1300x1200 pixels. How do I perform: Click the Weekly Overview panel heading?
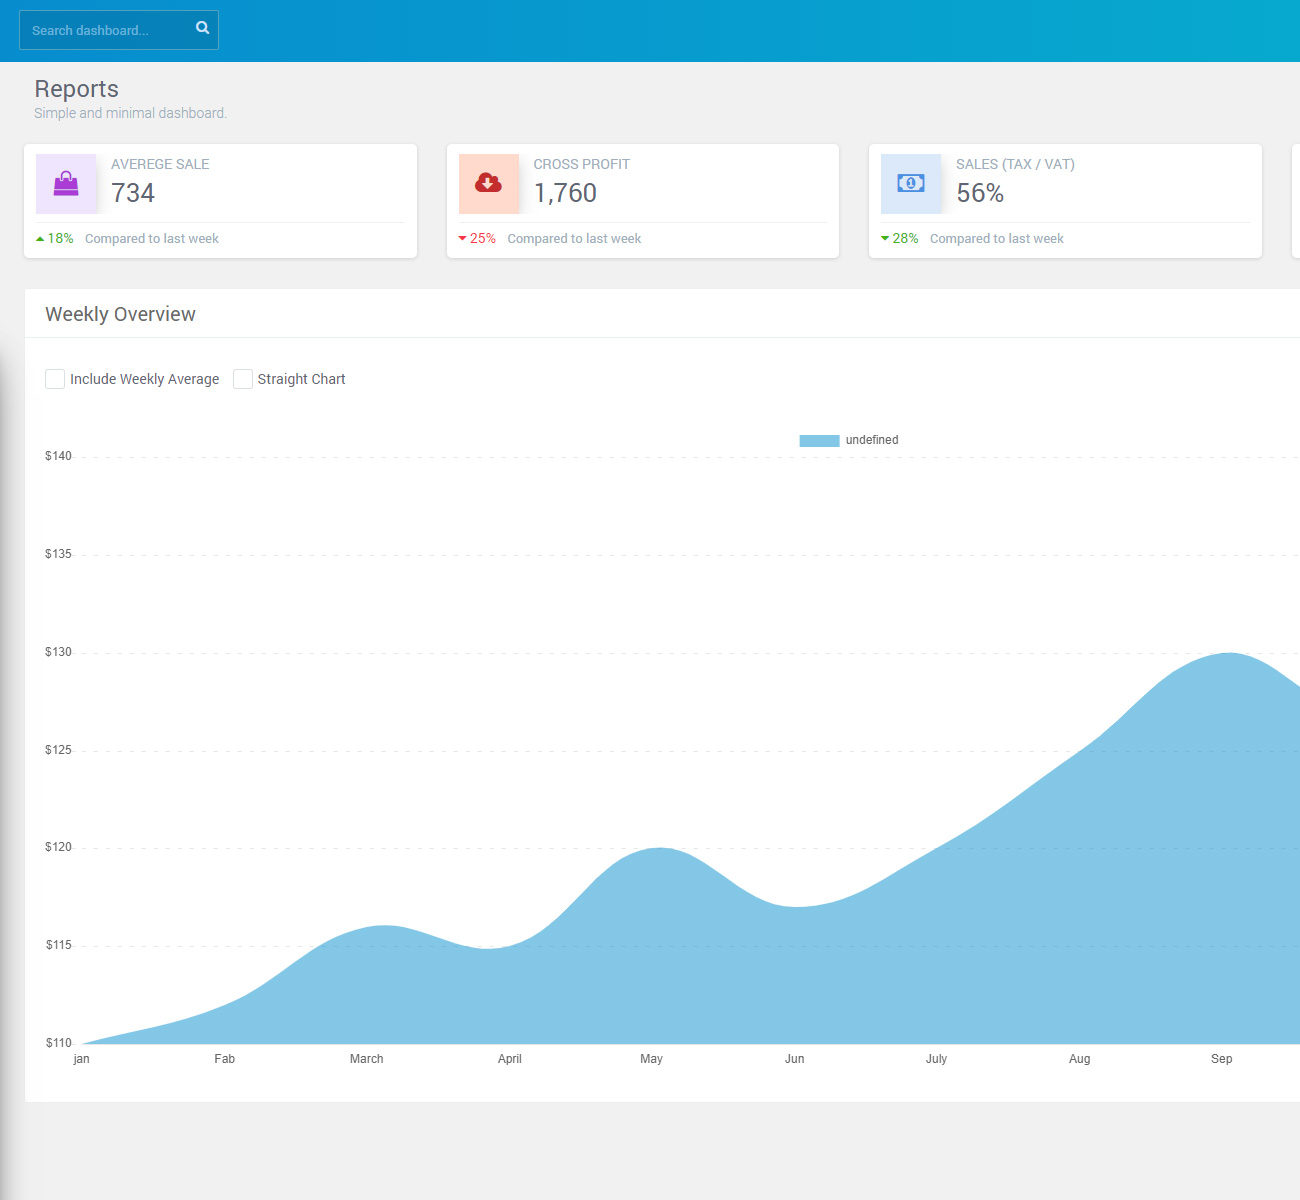coord(120,314)
